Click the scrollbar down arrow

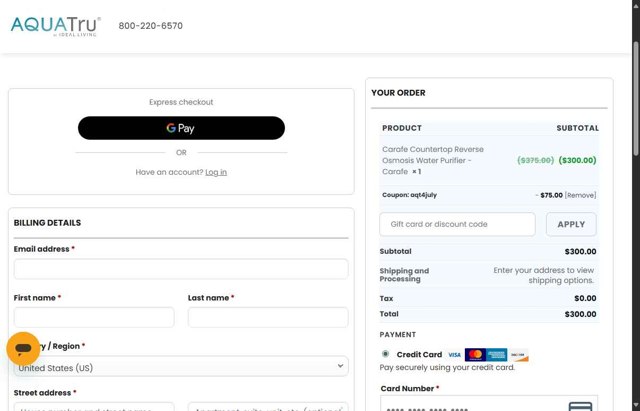636,407
